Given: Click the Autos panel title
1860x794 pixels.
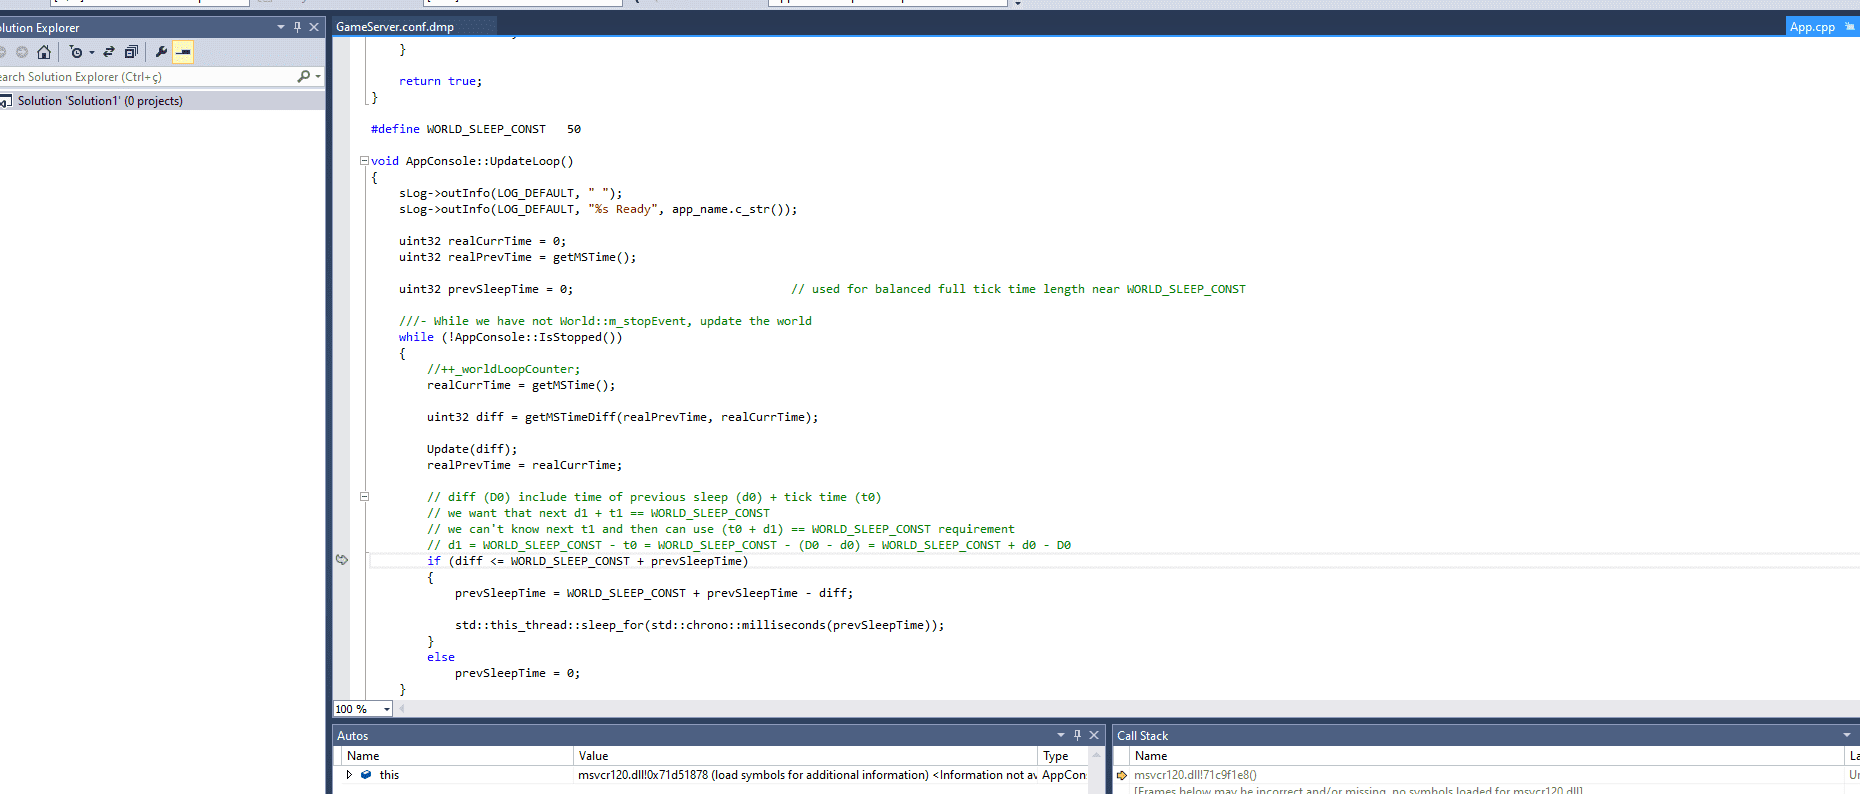Looking at the screenshot, I should pos(353,736).
